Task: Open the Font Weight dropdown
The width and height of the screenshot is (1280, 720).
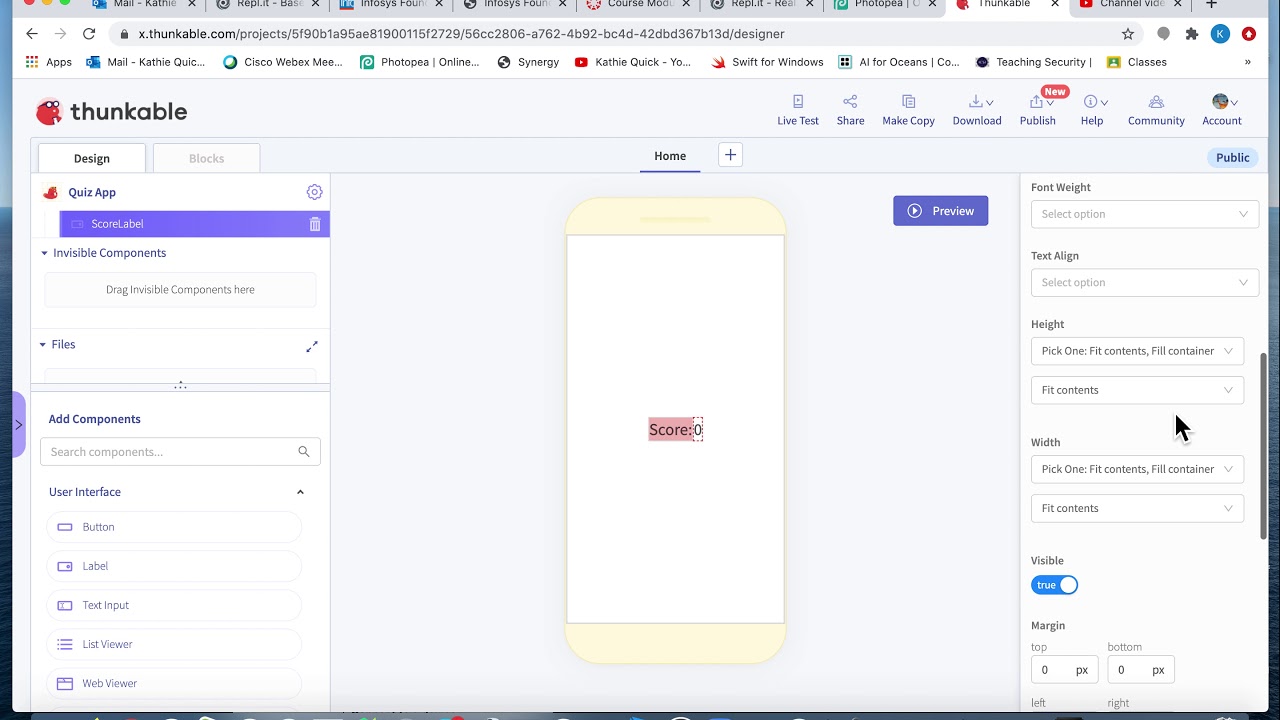Action: pyautogui.click(x=1145, y=214)
